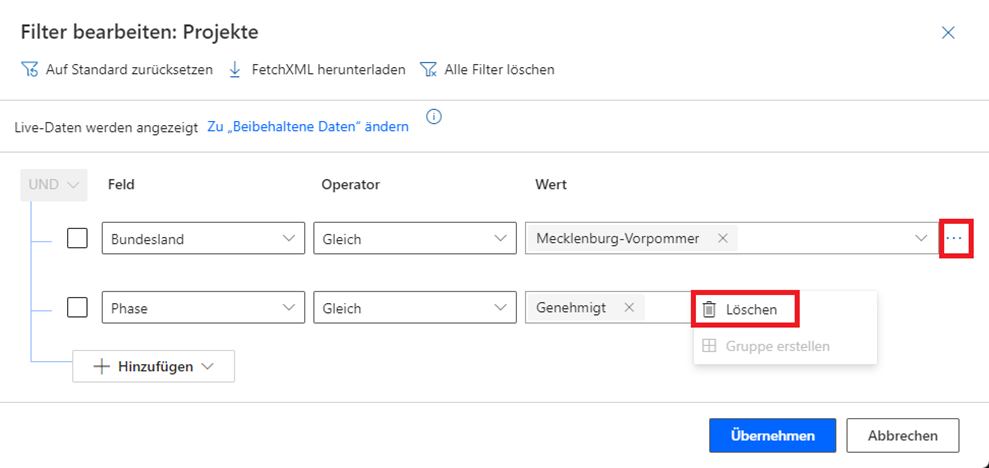989x468 pixels.
Task: Close the Filter bearbeiten dialog
Action: coord(948,33)
